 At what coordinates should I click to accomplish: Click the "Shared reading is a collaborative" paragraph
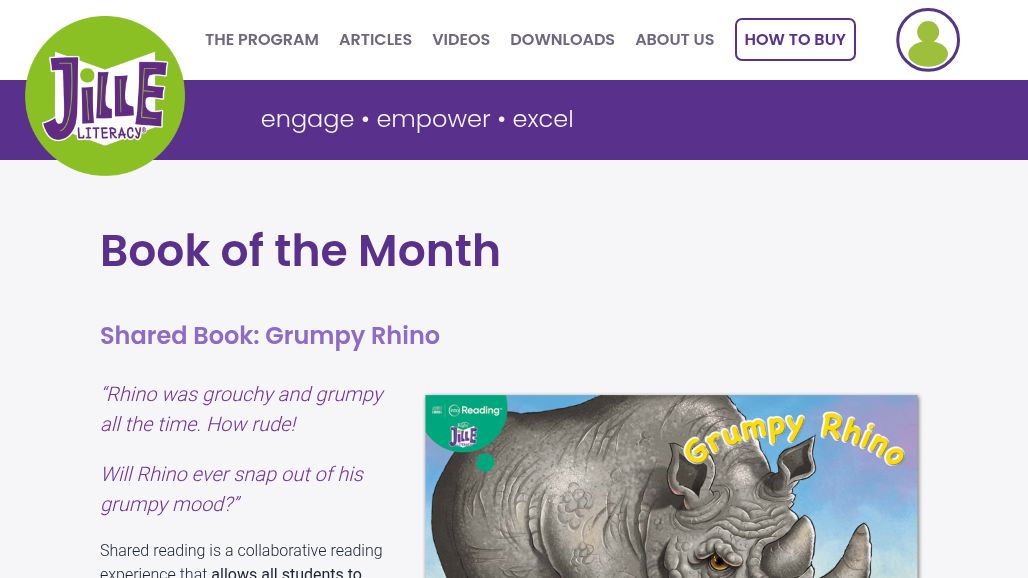click(x=241, y=551)
